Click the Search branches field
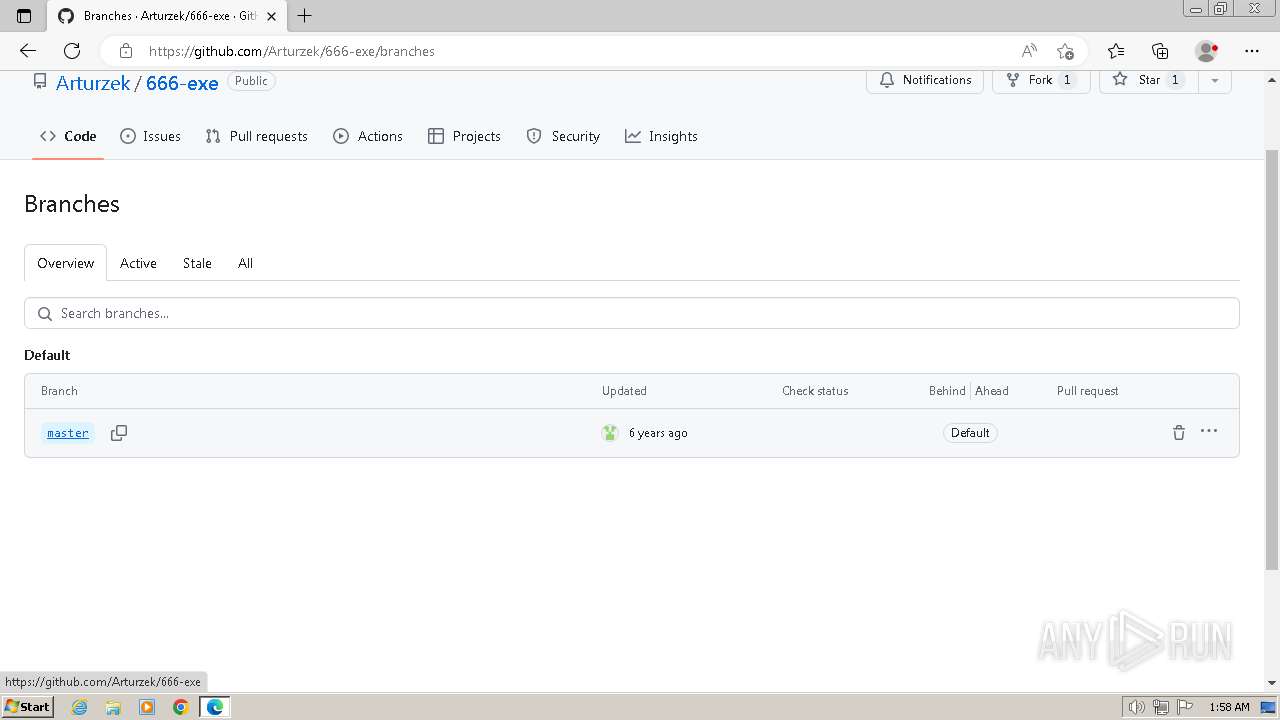1280x720 pixels. point(632,313)
